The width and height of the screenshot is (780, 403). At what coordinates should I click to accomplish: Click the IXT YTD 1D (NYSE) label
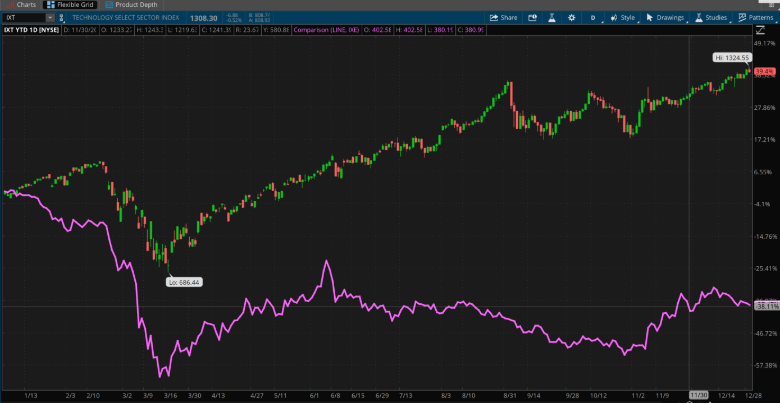tap(31, 30)
